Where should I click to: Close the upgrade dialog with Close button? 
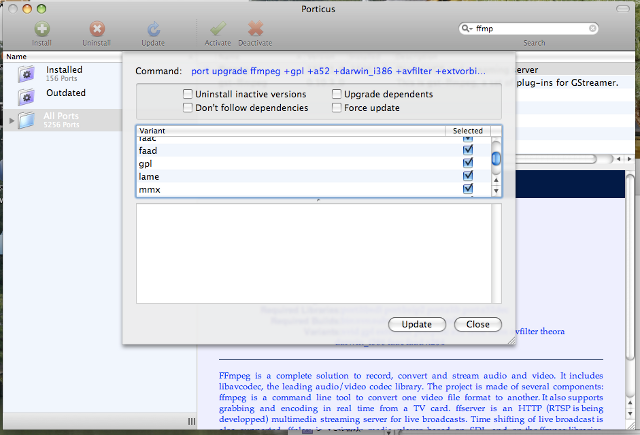(x=477, y=324)
